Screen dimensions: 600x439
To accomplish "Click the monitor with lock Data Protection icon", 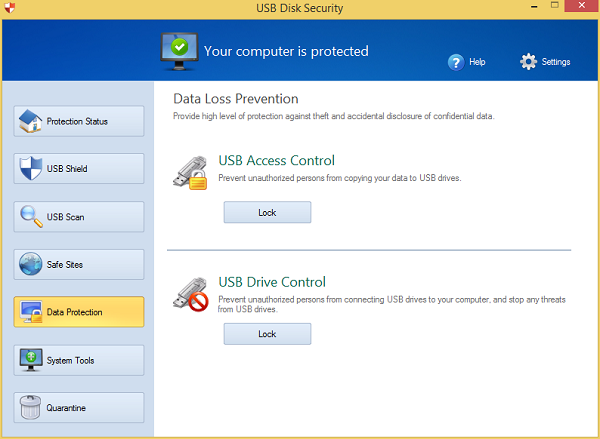I will tap(31, 312).
